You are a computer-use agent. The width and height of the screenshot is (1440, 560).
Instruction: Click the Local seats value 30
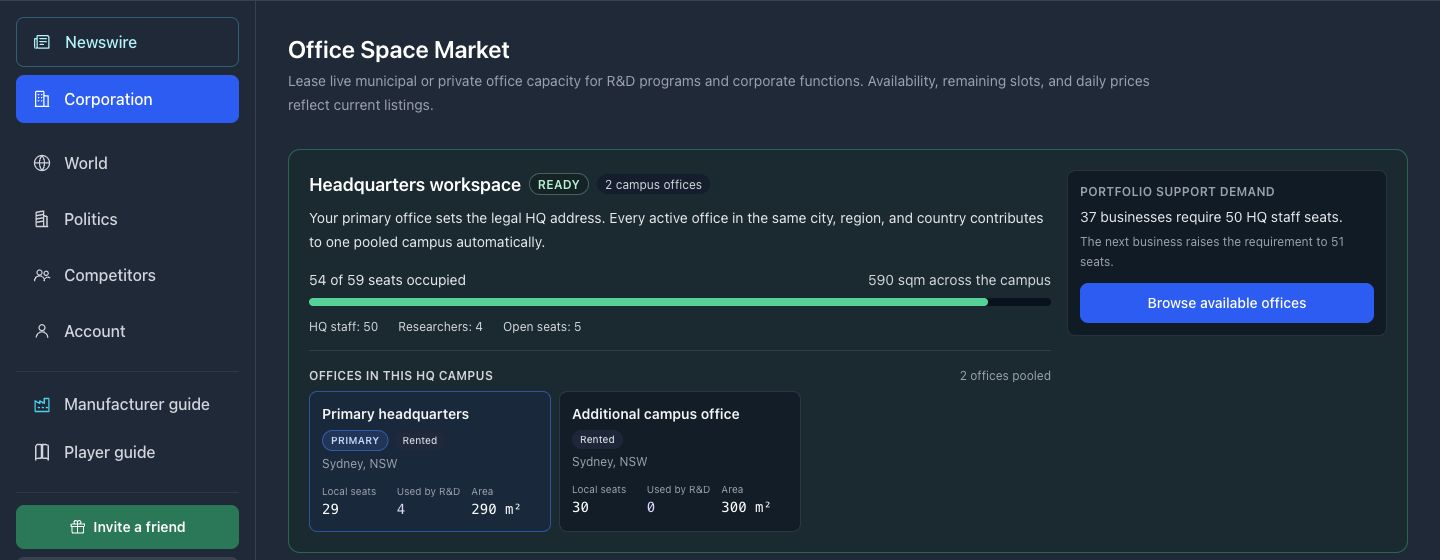coord(581,507)
